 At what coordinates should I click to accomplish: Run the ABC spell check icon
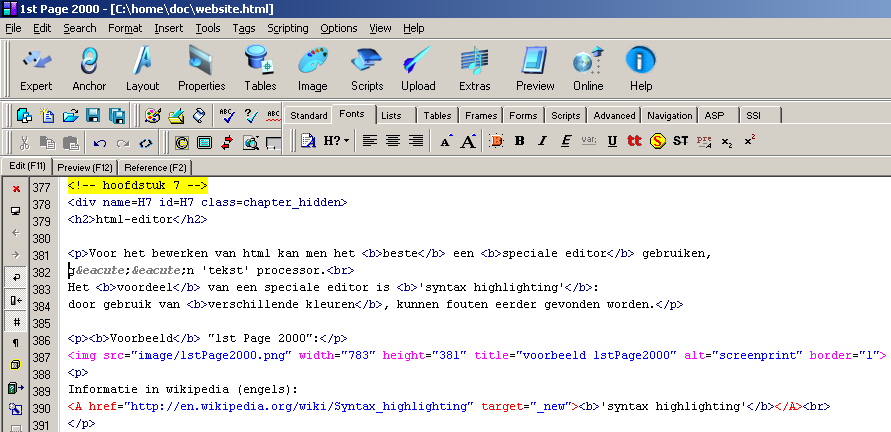tap(228, 116)
